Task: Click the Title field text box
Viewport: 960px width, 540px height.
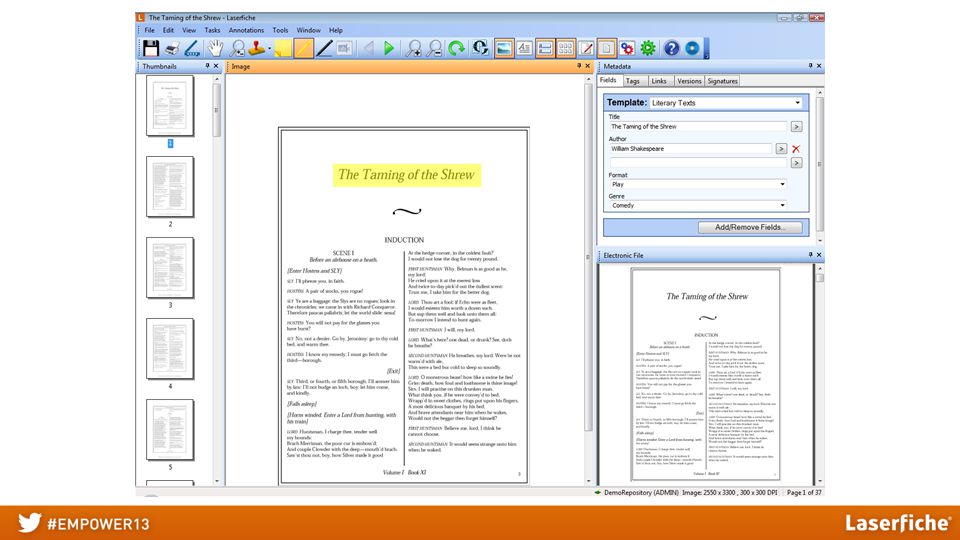Action: pos(697,127)
